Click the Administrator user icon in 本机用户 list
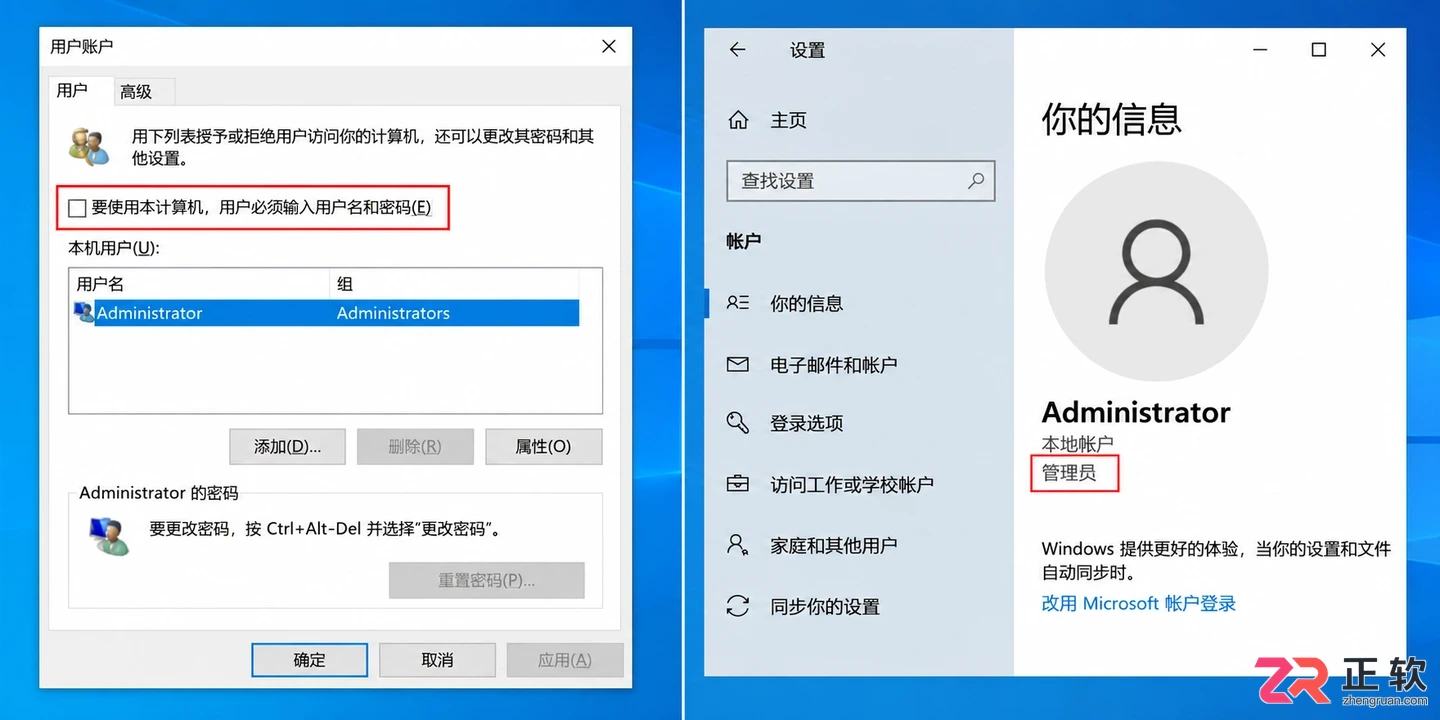 tap(83, 313)
